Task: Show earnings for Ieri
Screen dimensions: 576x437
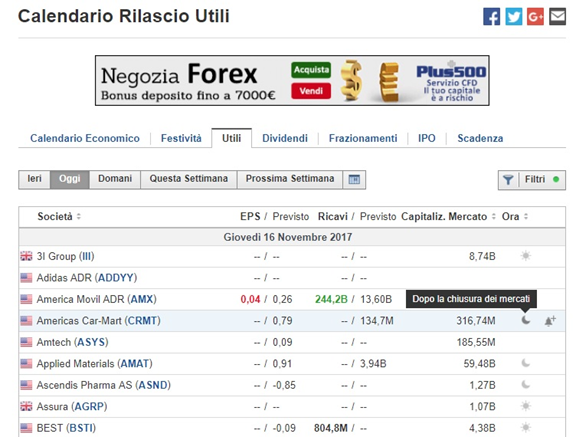Action: click(x=35, y=179)
